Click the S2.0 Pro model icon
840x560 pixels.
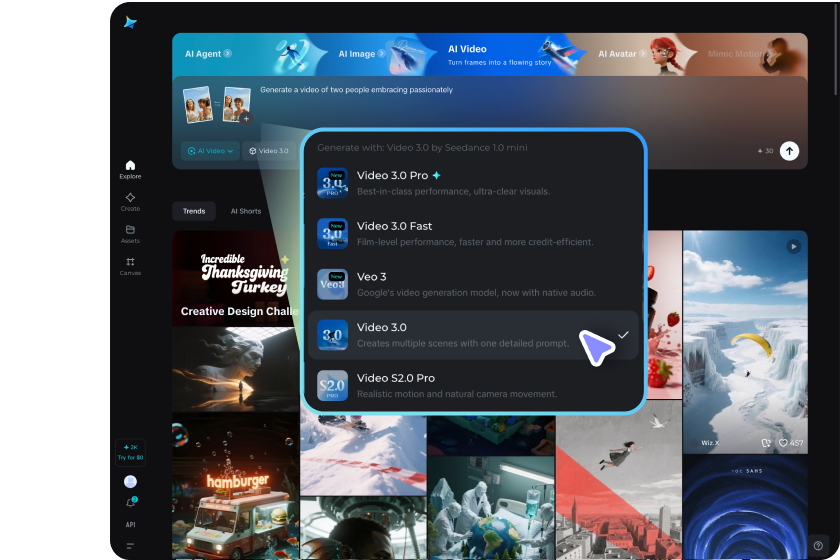click(x=333, y=386)
